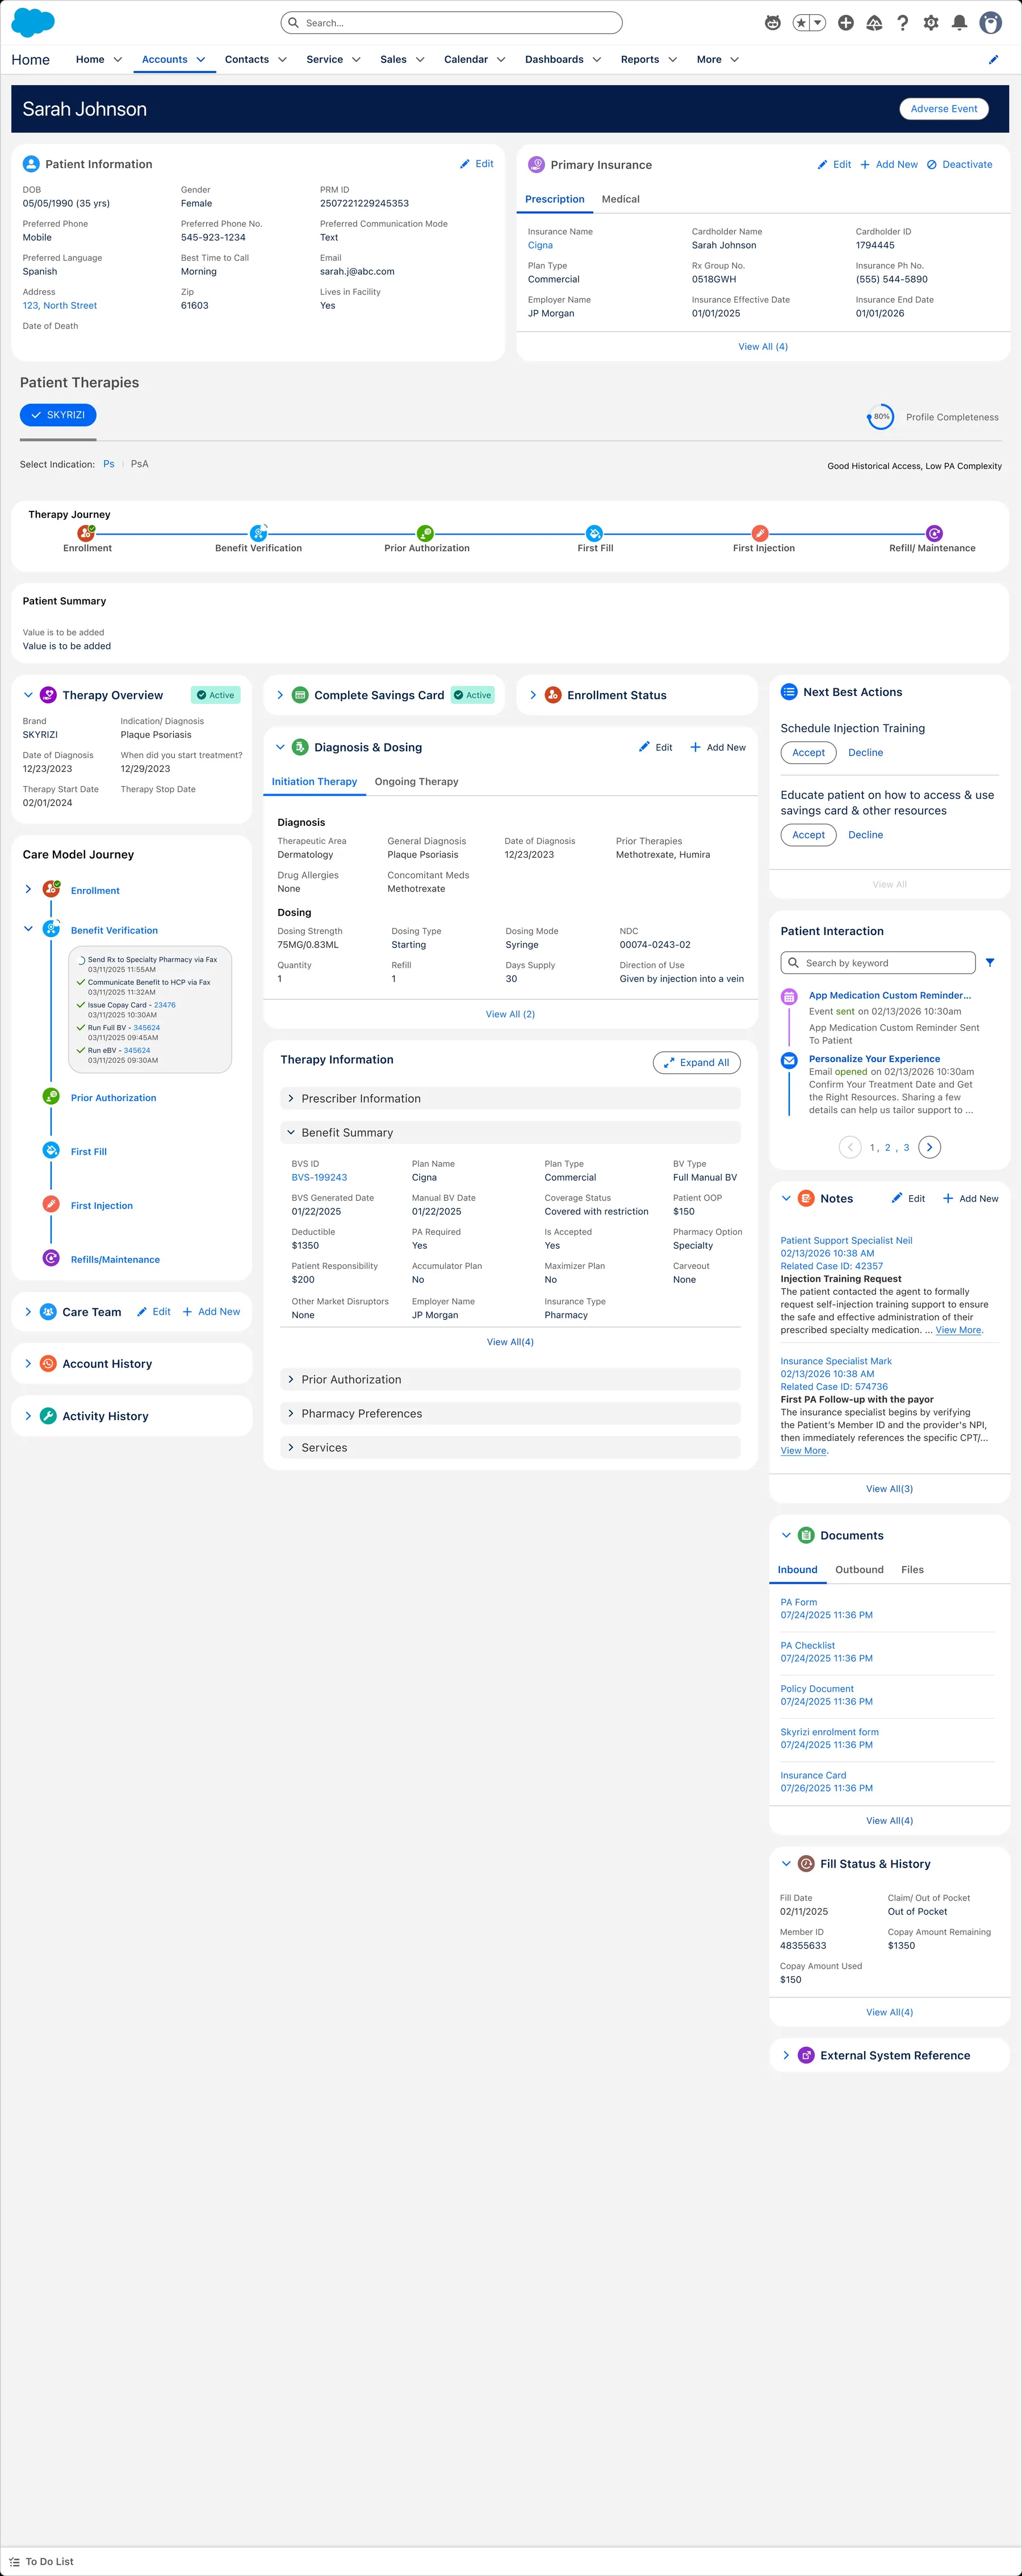Click the favorites star icon
Viewport: 1022px width, 2576px height.
[801, 23]
